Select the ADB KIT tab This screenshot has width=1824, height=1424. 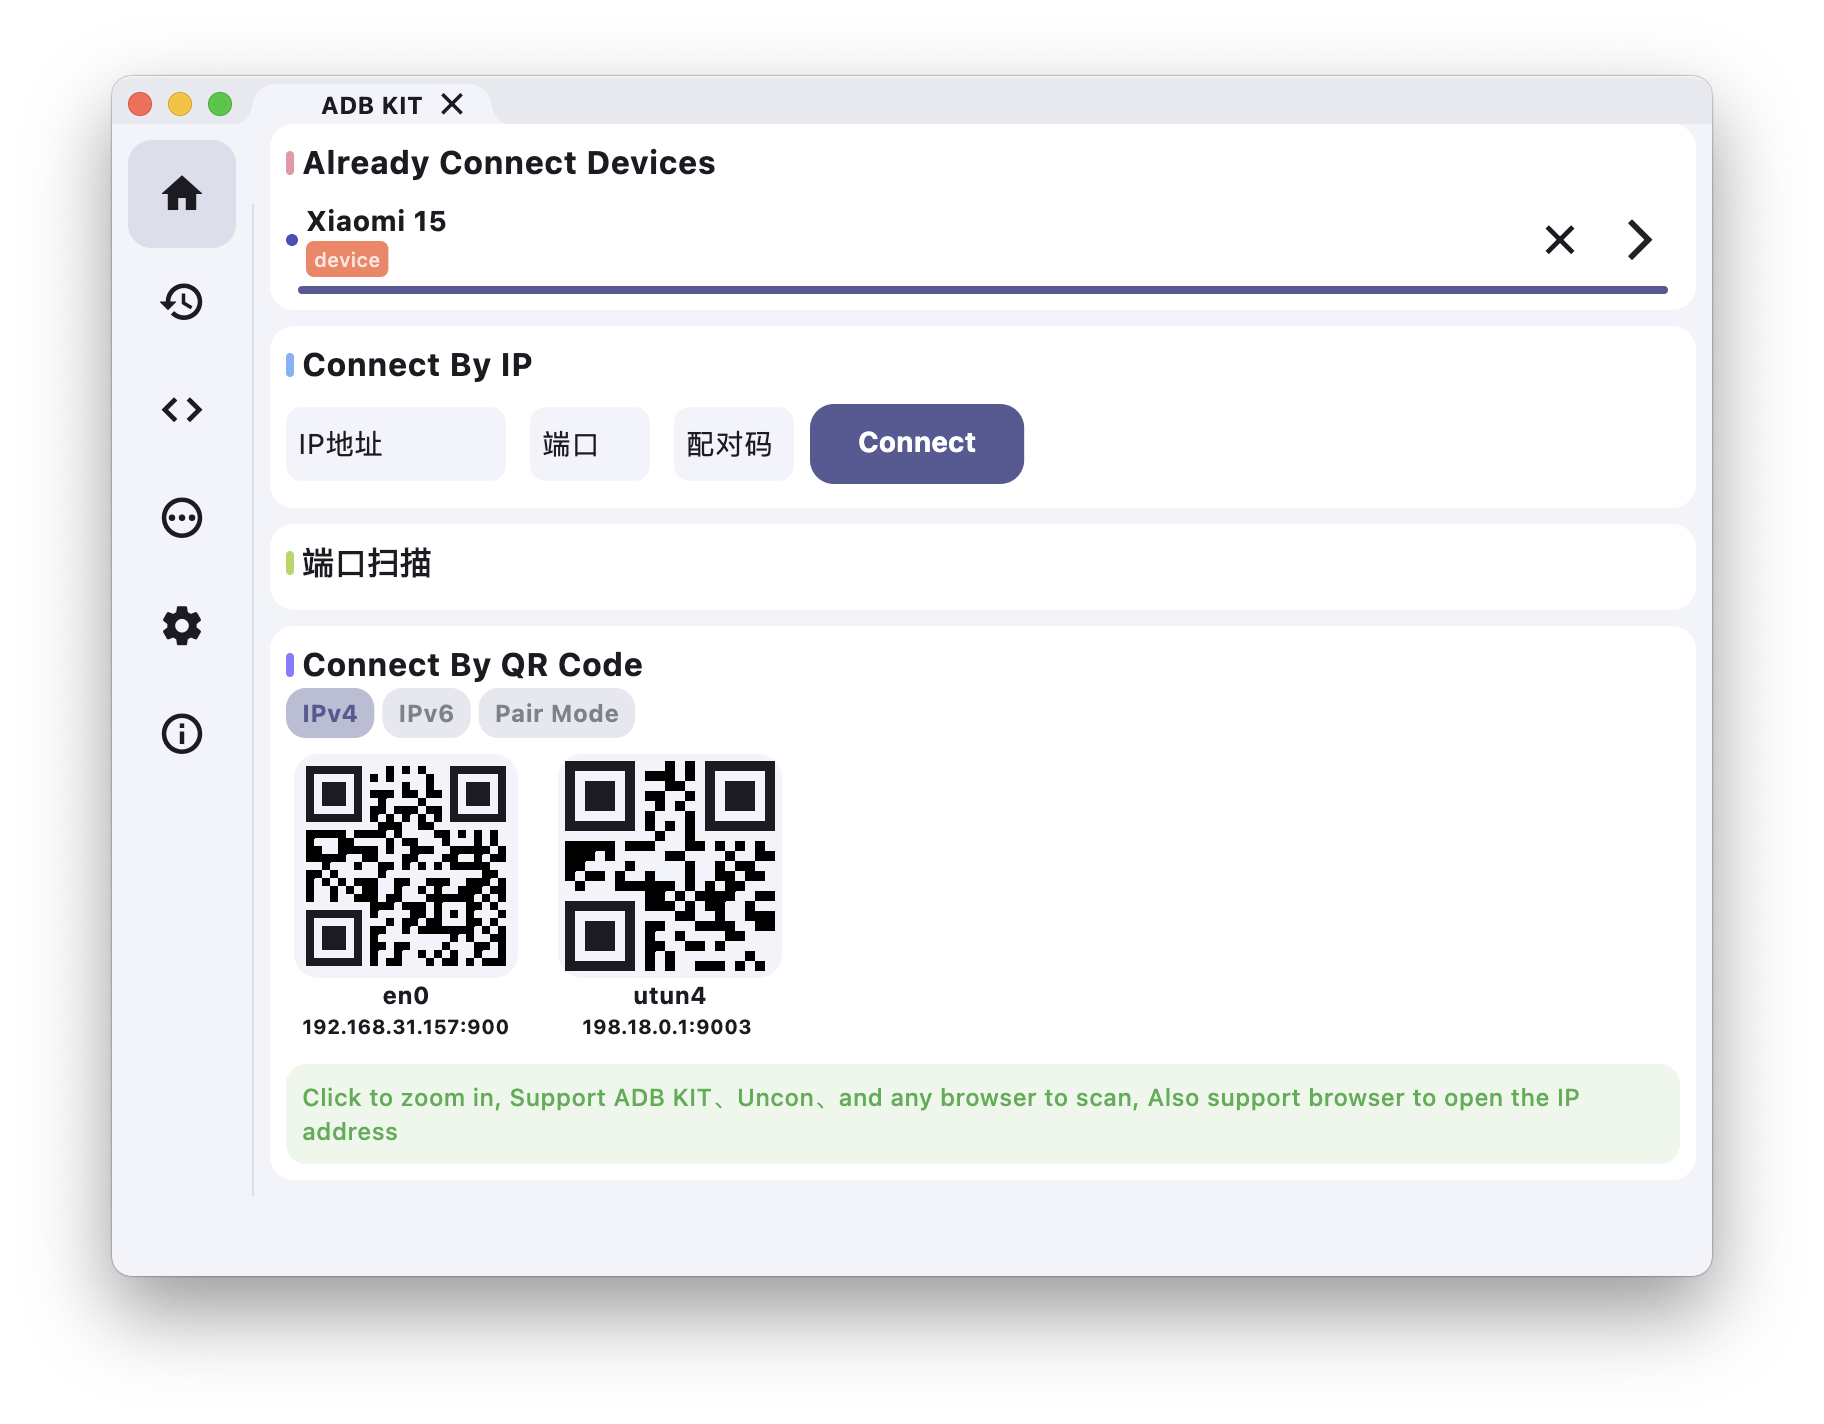click(371, 105)
